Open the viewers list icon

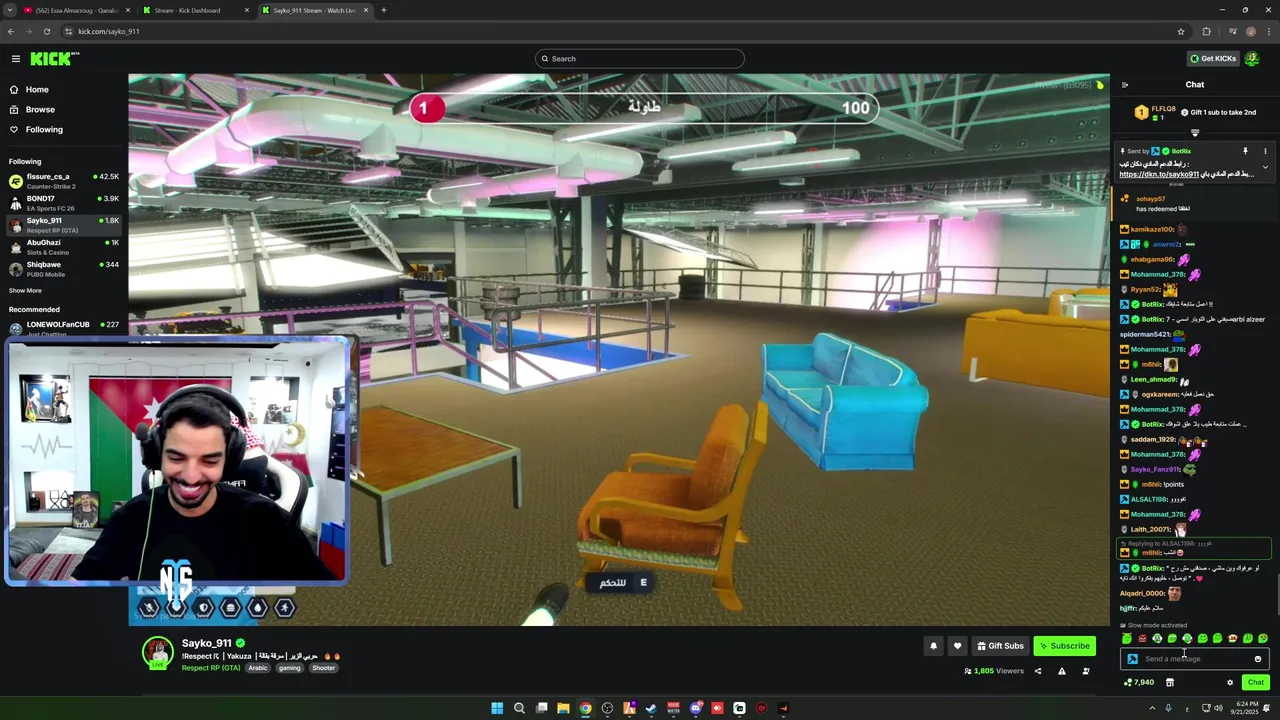click(x=1086, y=671)
